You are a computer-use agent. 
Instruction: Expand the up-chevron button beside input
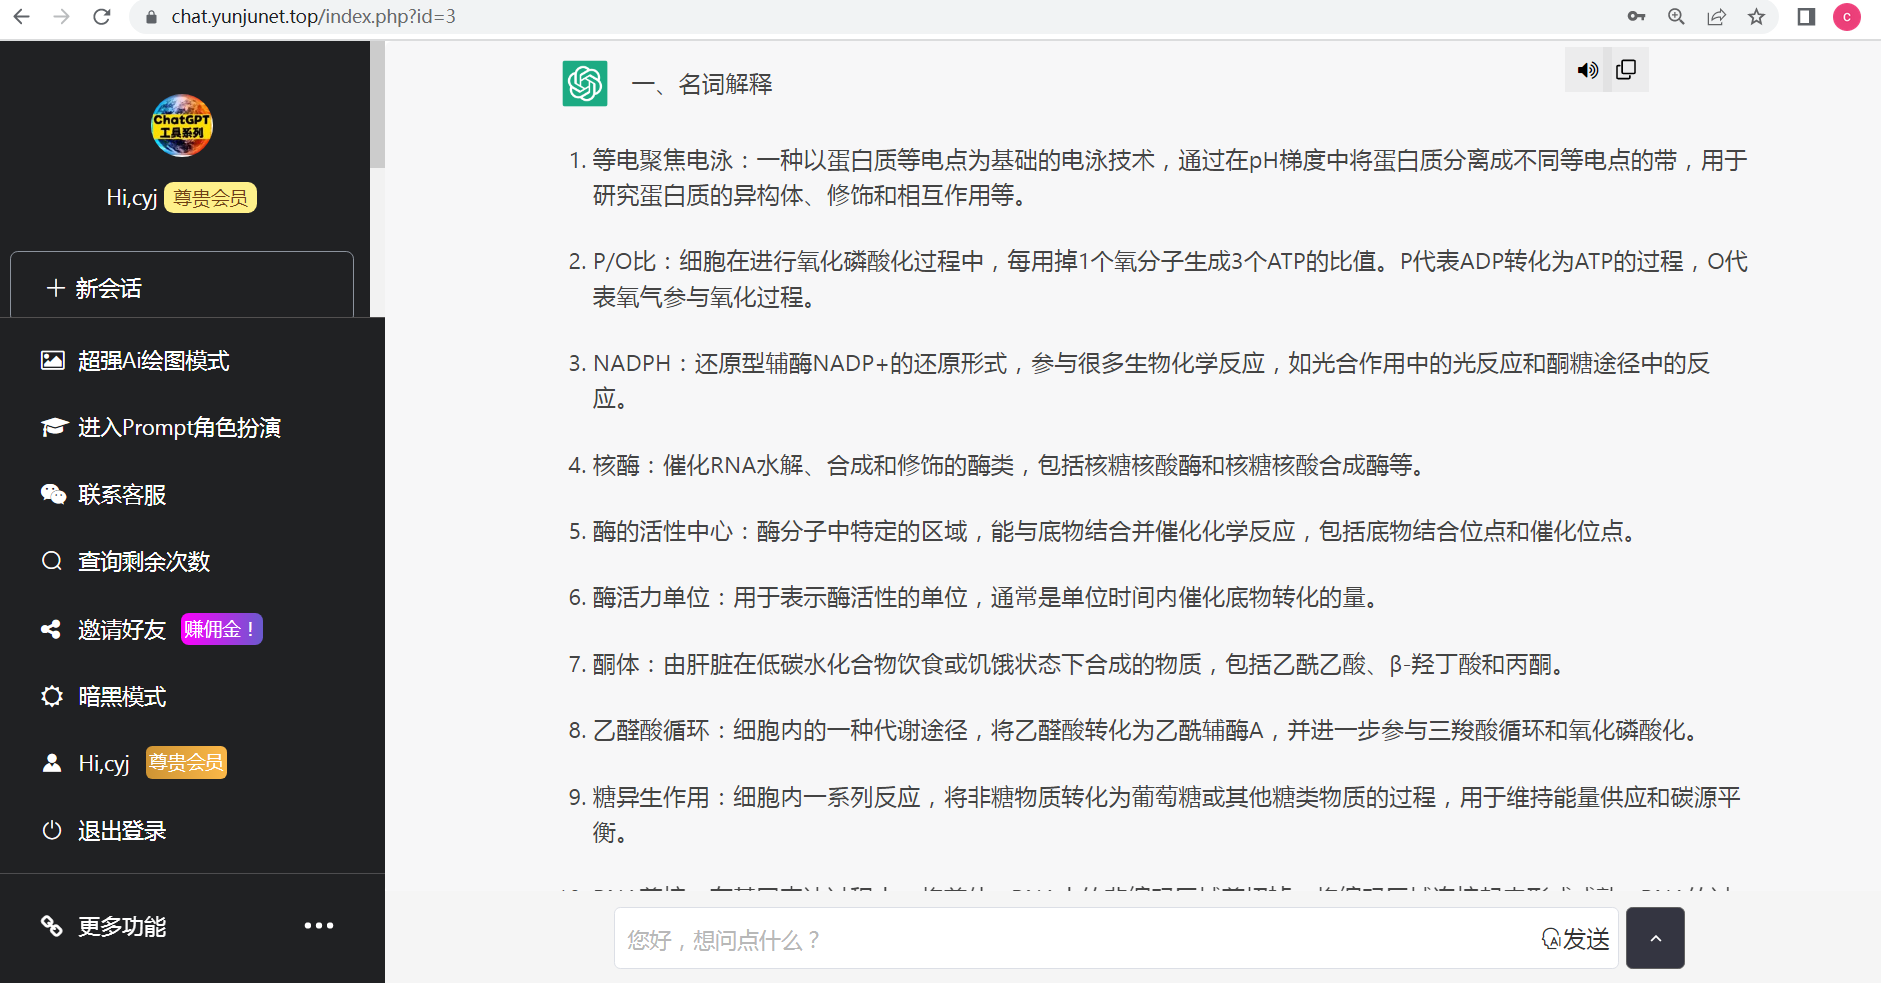pyautogui.click(x=1655, y=938)
